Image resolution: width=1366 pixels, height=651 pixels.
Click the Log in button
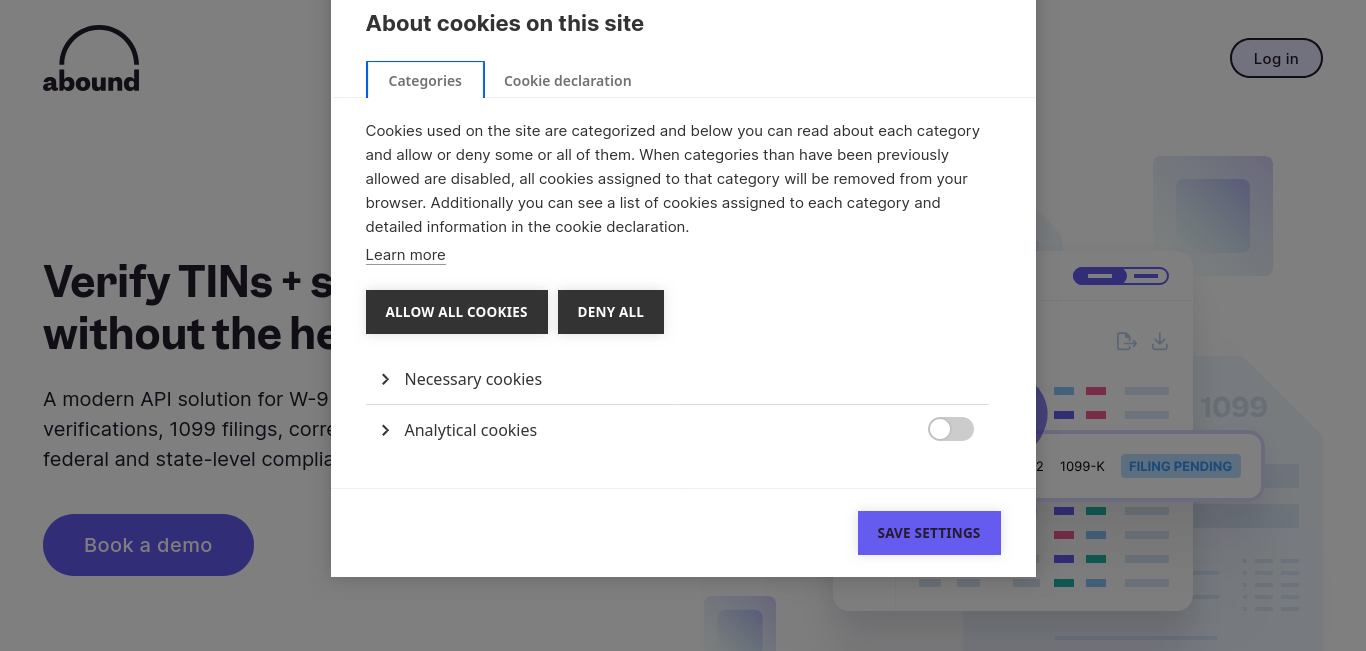pyautogui.click(x=1276, y=58)
